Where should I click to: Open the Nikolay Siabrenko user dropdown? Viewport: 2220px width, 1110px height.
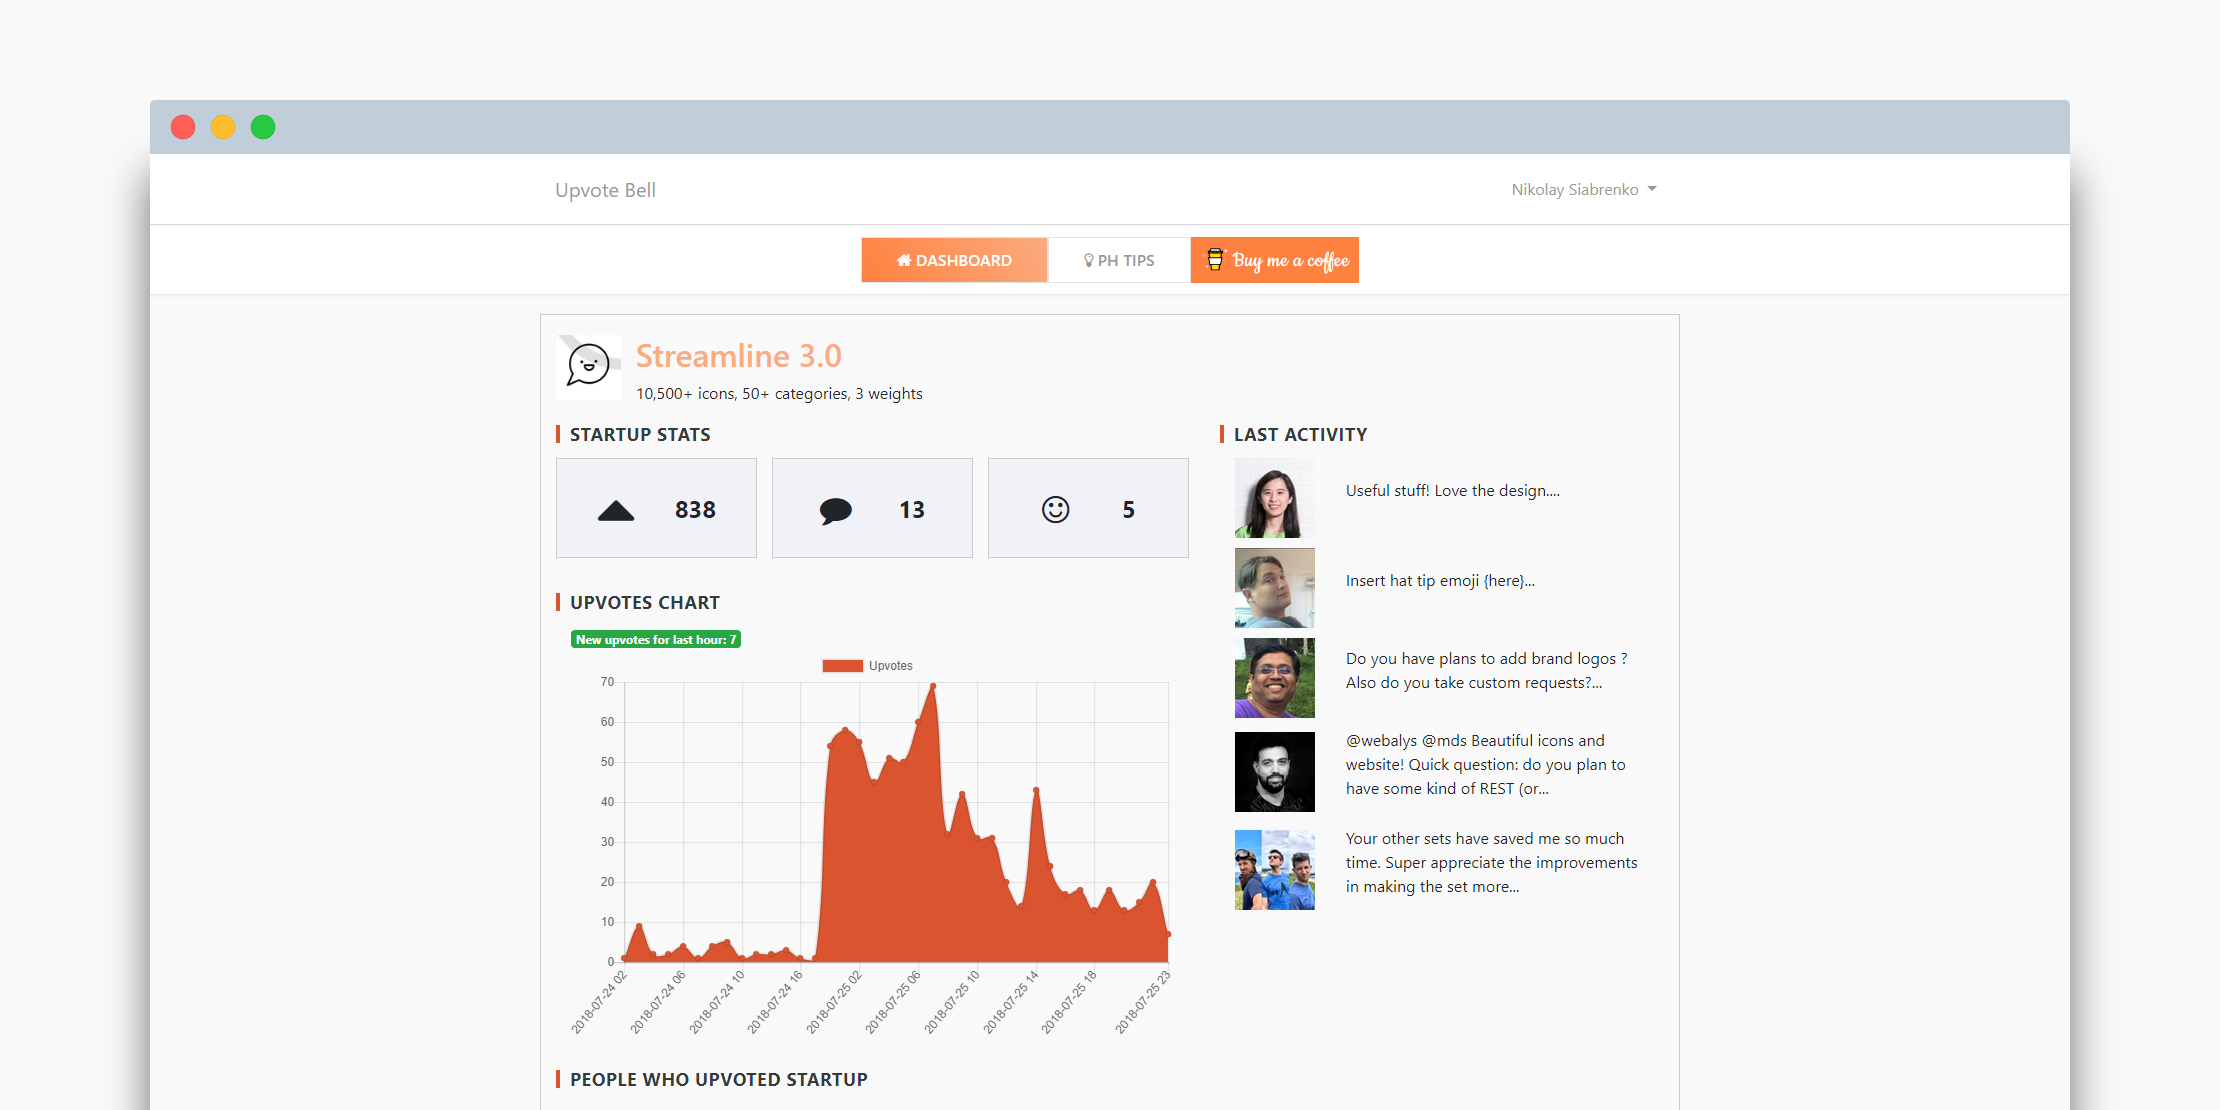point(1583,189)
